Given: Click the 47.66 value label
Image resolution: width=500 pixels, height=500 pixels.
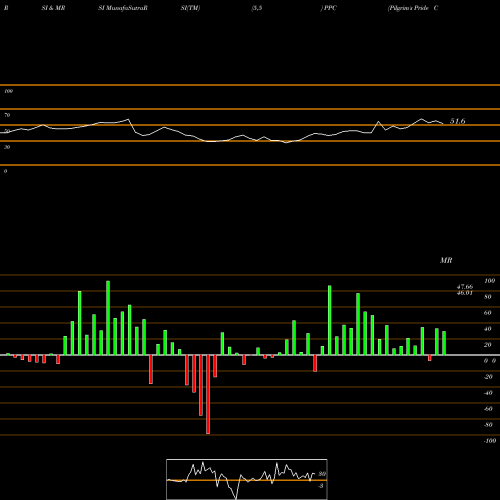Looking at the screenshot, I should [x=465, y=287].
